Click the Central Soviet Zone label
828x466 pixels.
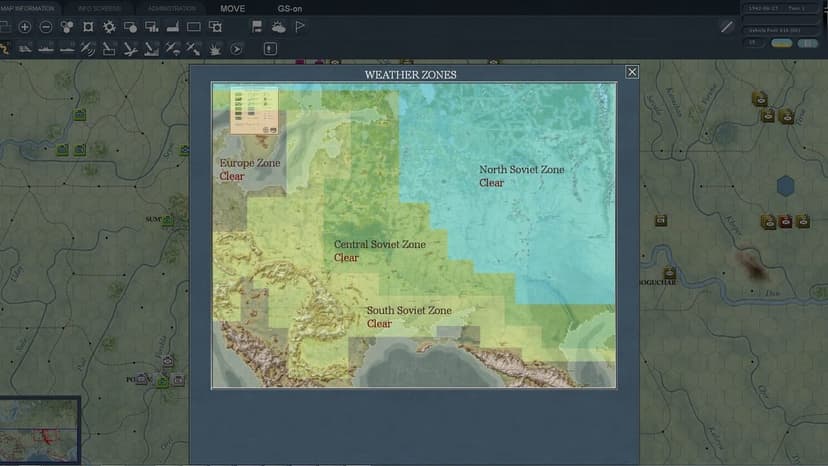380,244
